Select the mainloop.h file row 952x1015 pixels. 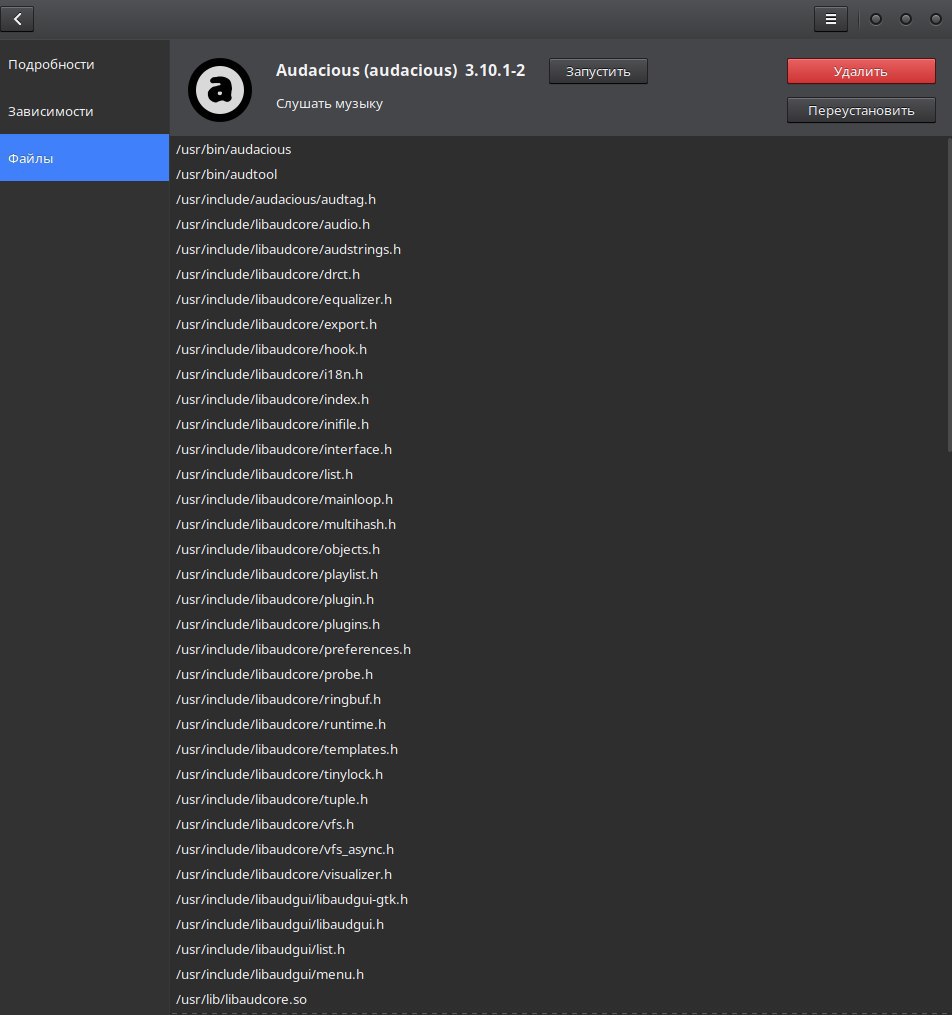[284, 500]
